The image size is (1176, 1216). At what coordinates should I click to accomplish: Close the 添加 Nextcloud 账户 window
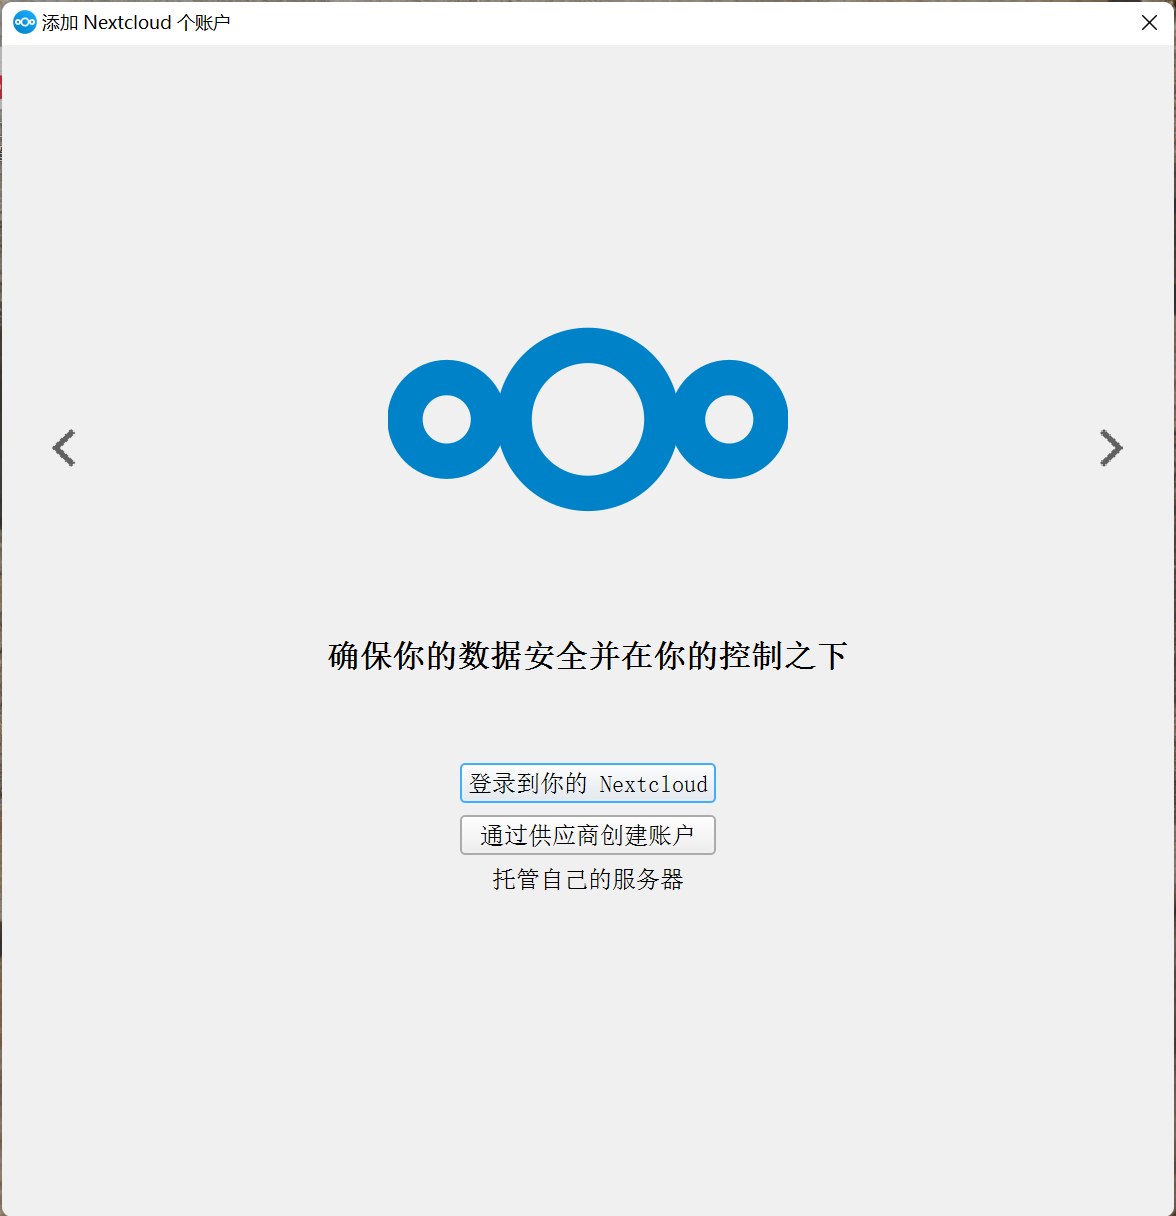coord(1149,23)
